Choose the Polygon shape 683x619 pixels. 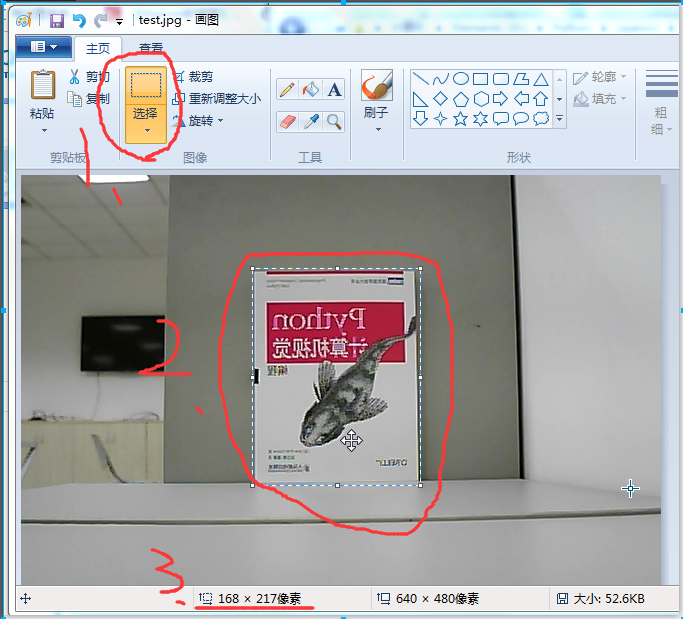[x=521, y=79]
